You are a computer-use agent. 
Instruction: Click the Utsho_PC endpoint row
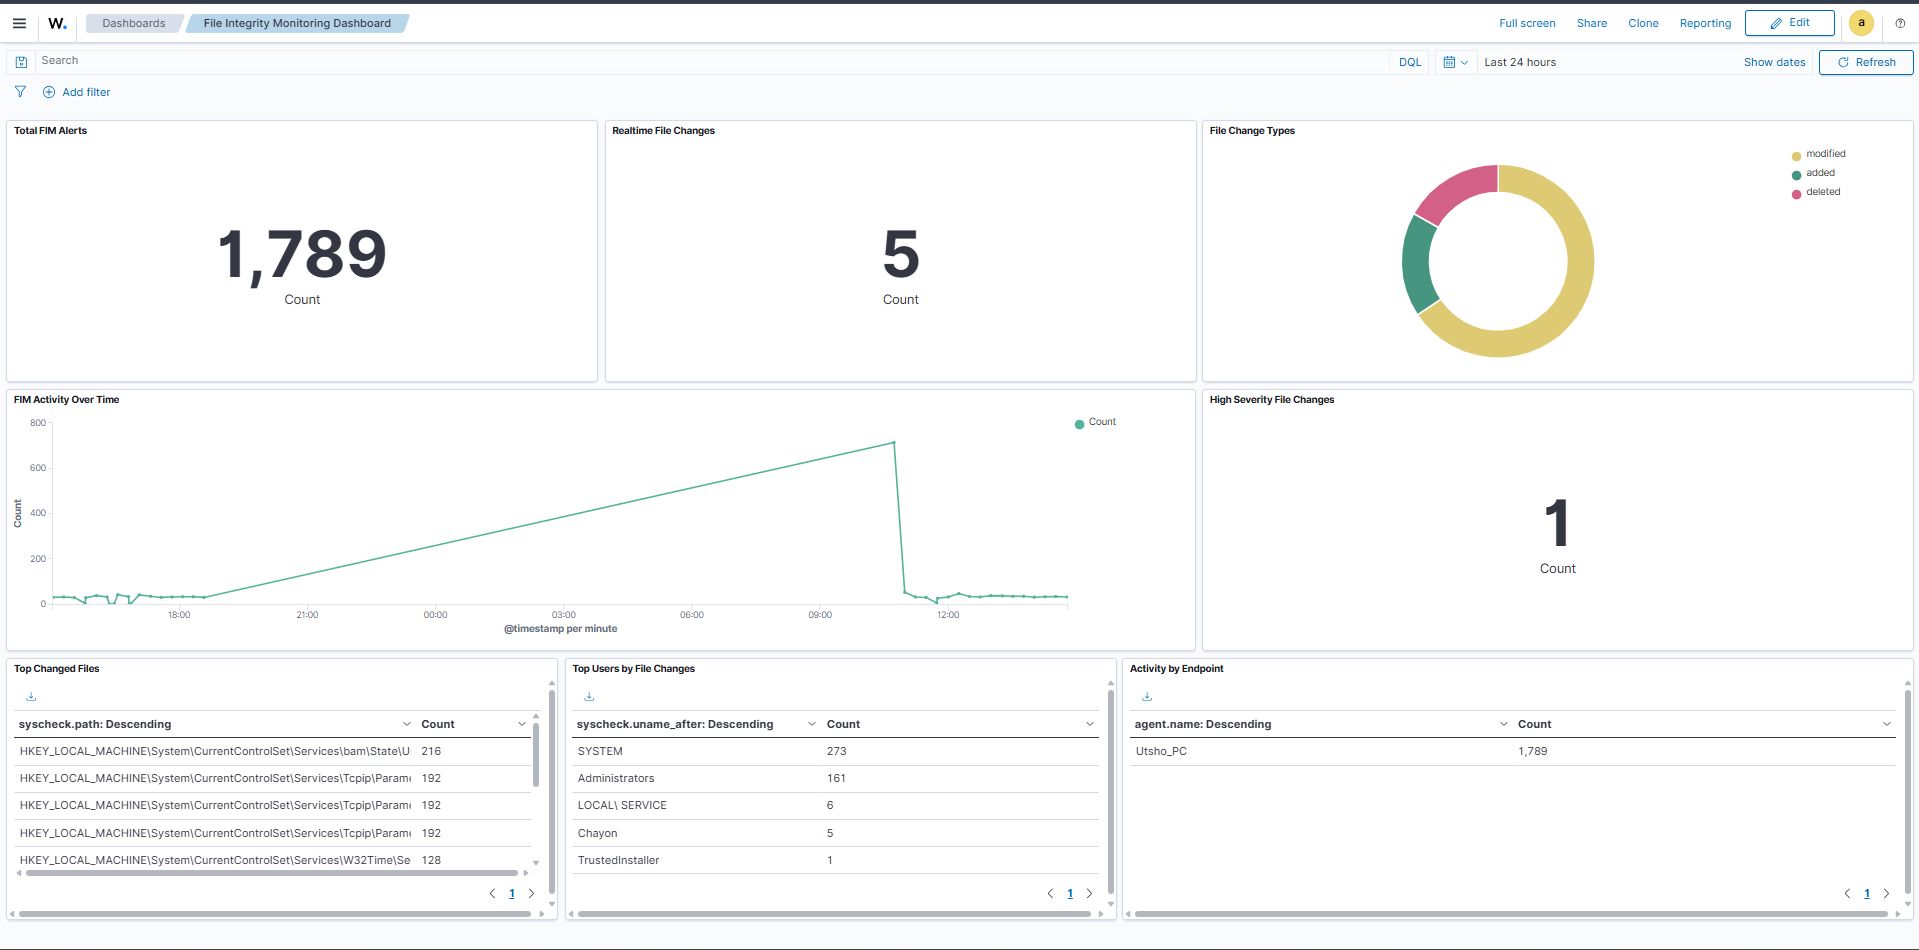[x=1513, y=751]
